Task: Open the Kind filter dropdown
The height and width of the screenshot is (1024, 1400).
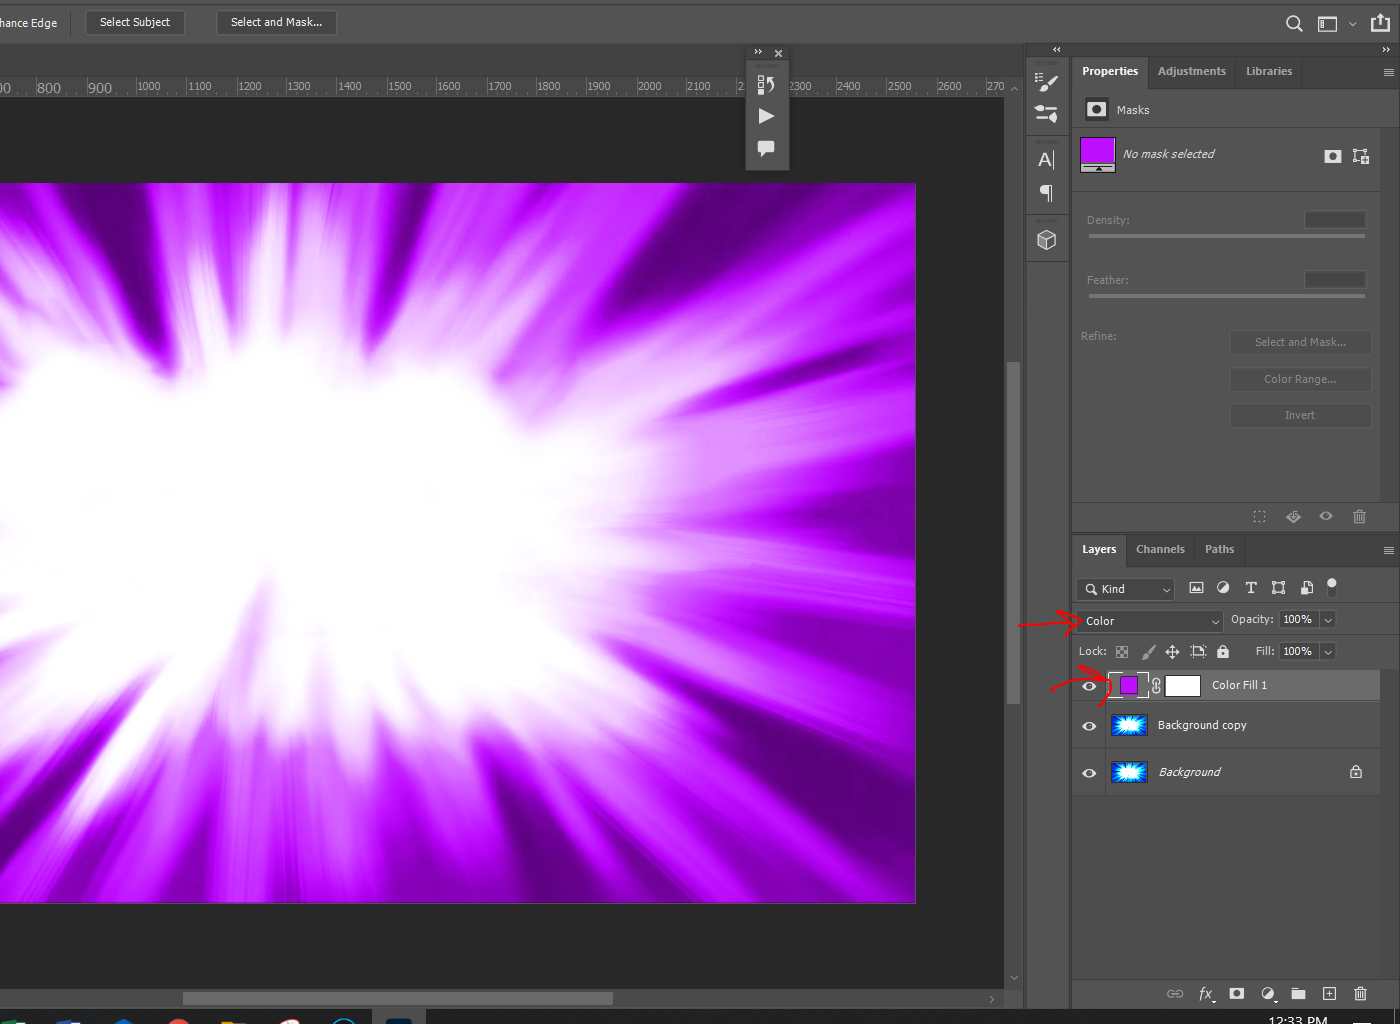Action: coord(1125,588)
